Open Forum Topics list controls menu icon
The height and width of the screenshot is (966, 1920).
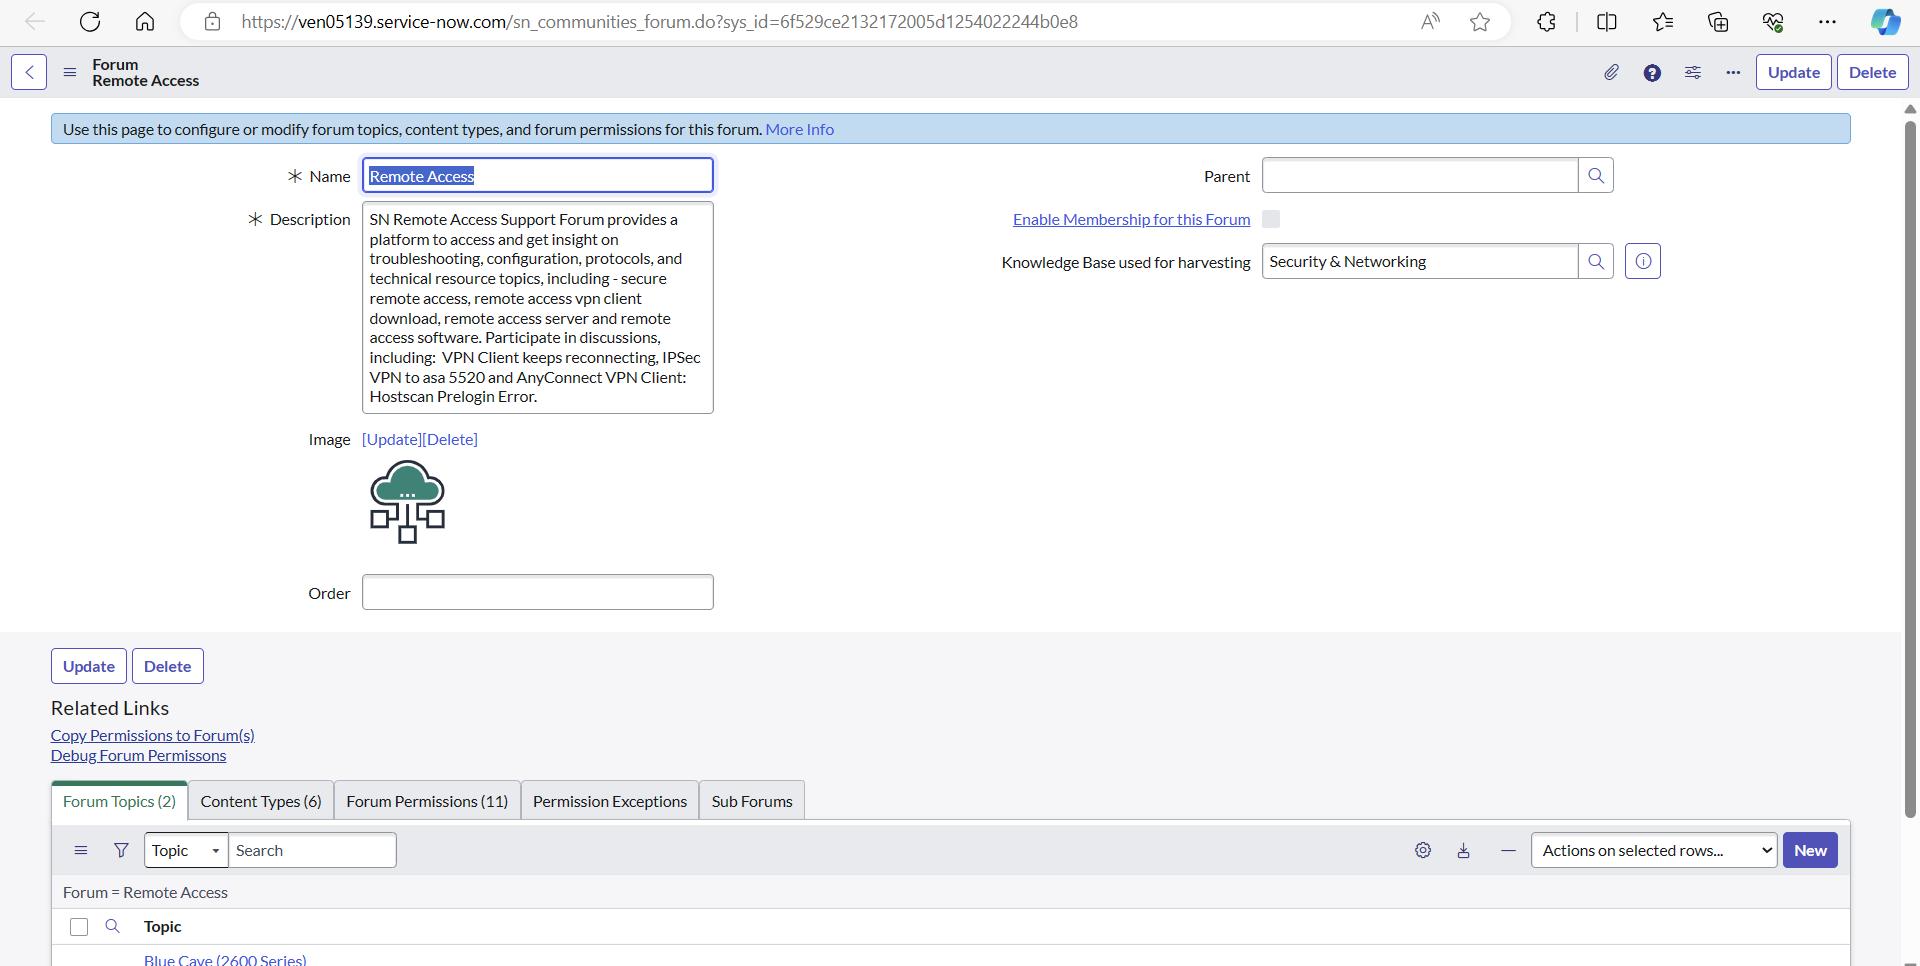(x=81, y=850)
